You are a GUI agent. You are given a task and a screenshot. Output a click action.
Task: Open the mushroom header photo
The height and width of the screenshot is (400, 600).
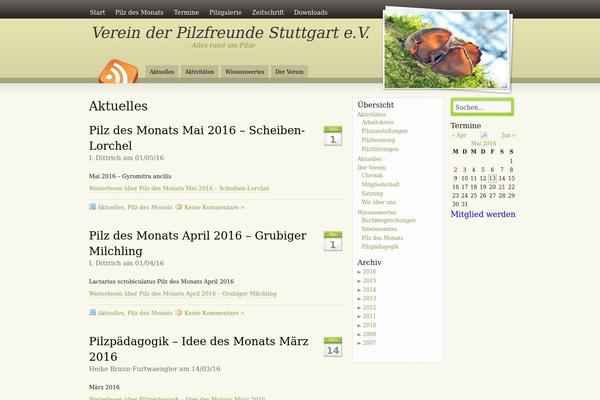(447, 50)
